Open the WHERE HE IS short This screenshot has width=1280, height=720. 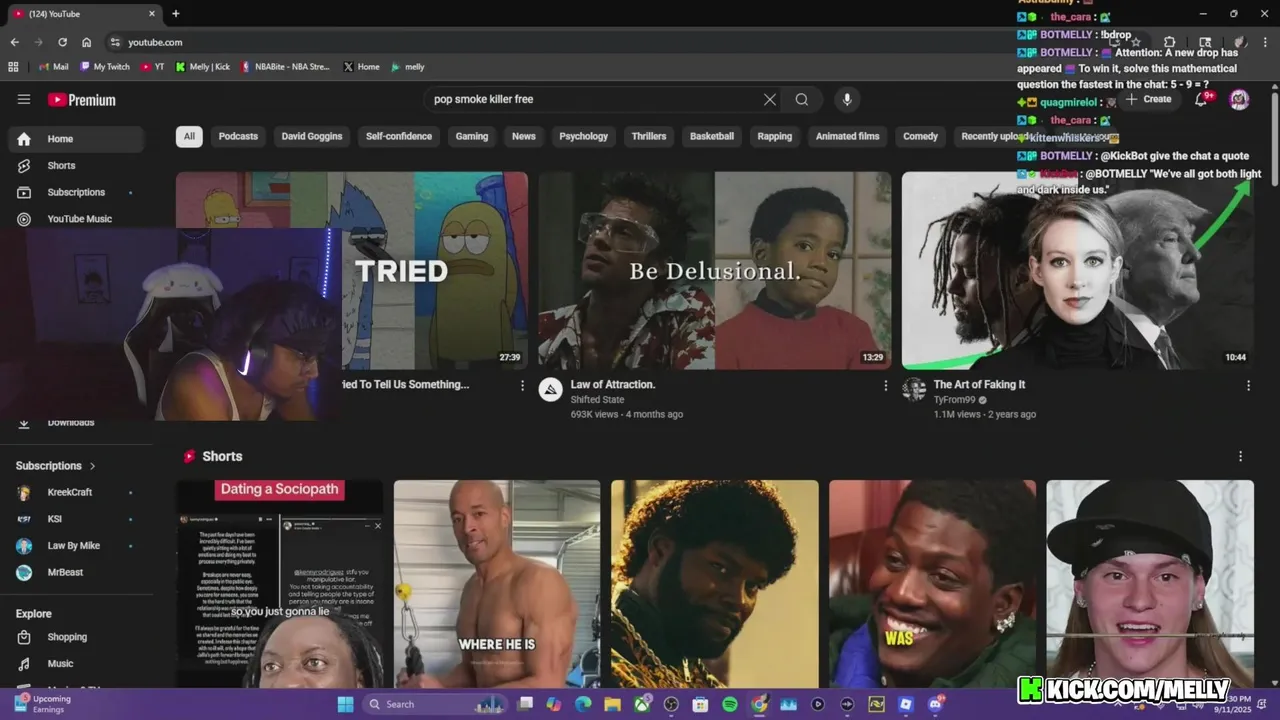(x=497, y=584)
